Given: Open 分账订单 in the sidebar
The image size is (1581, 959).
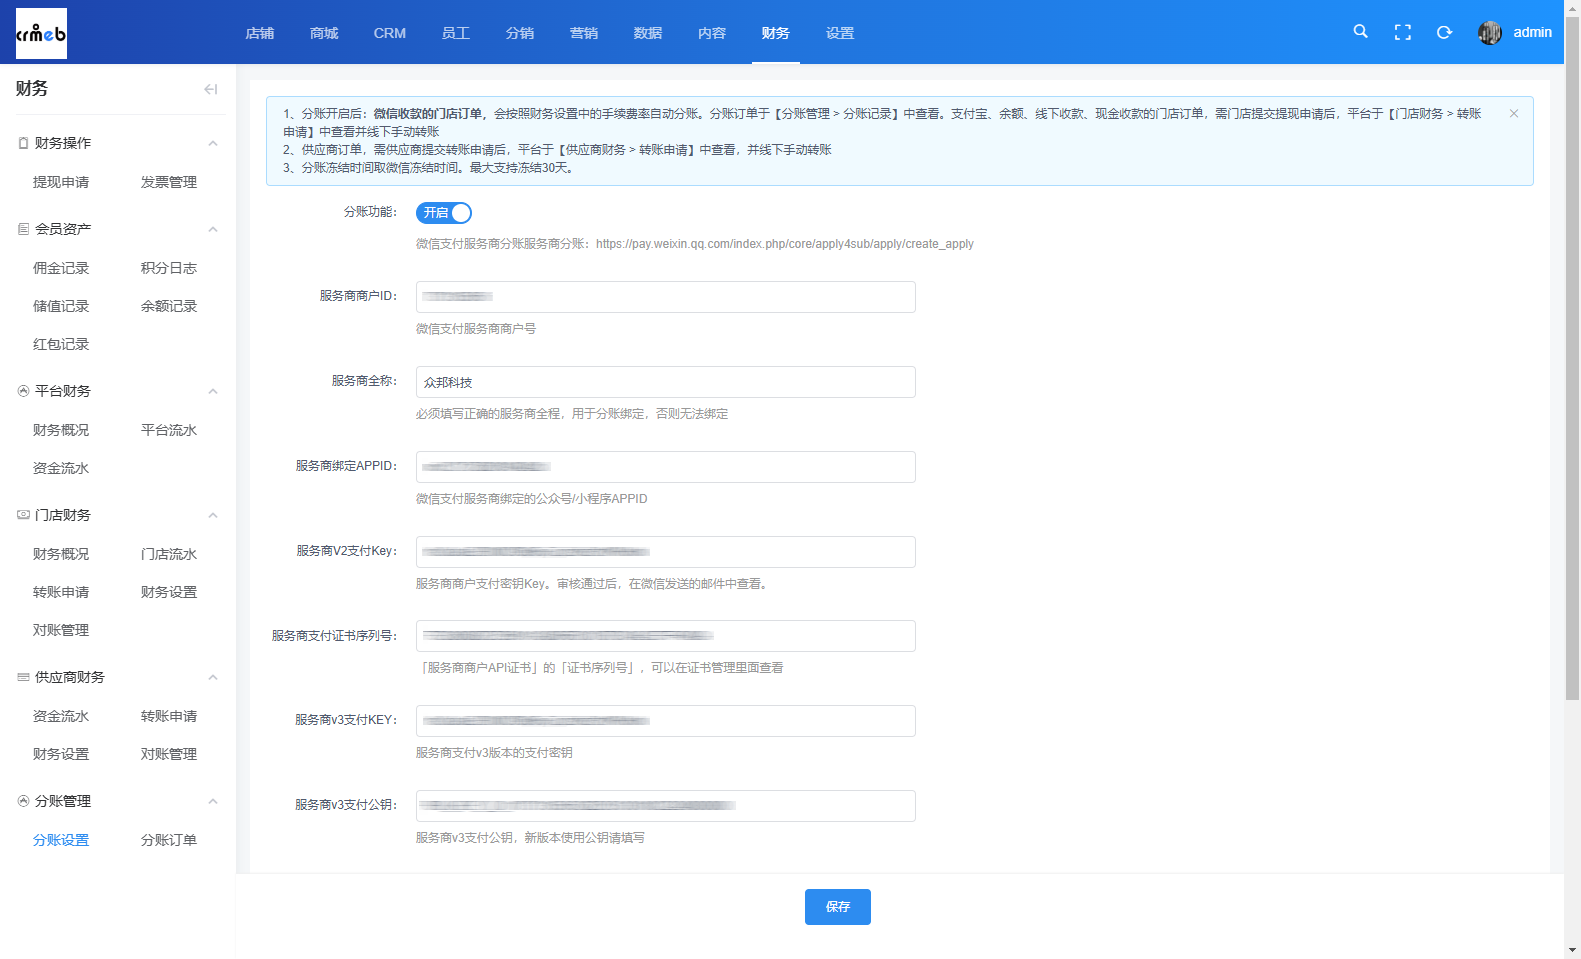Looking at the screenshot, I should pyautogui.click(x=168, y=840).
